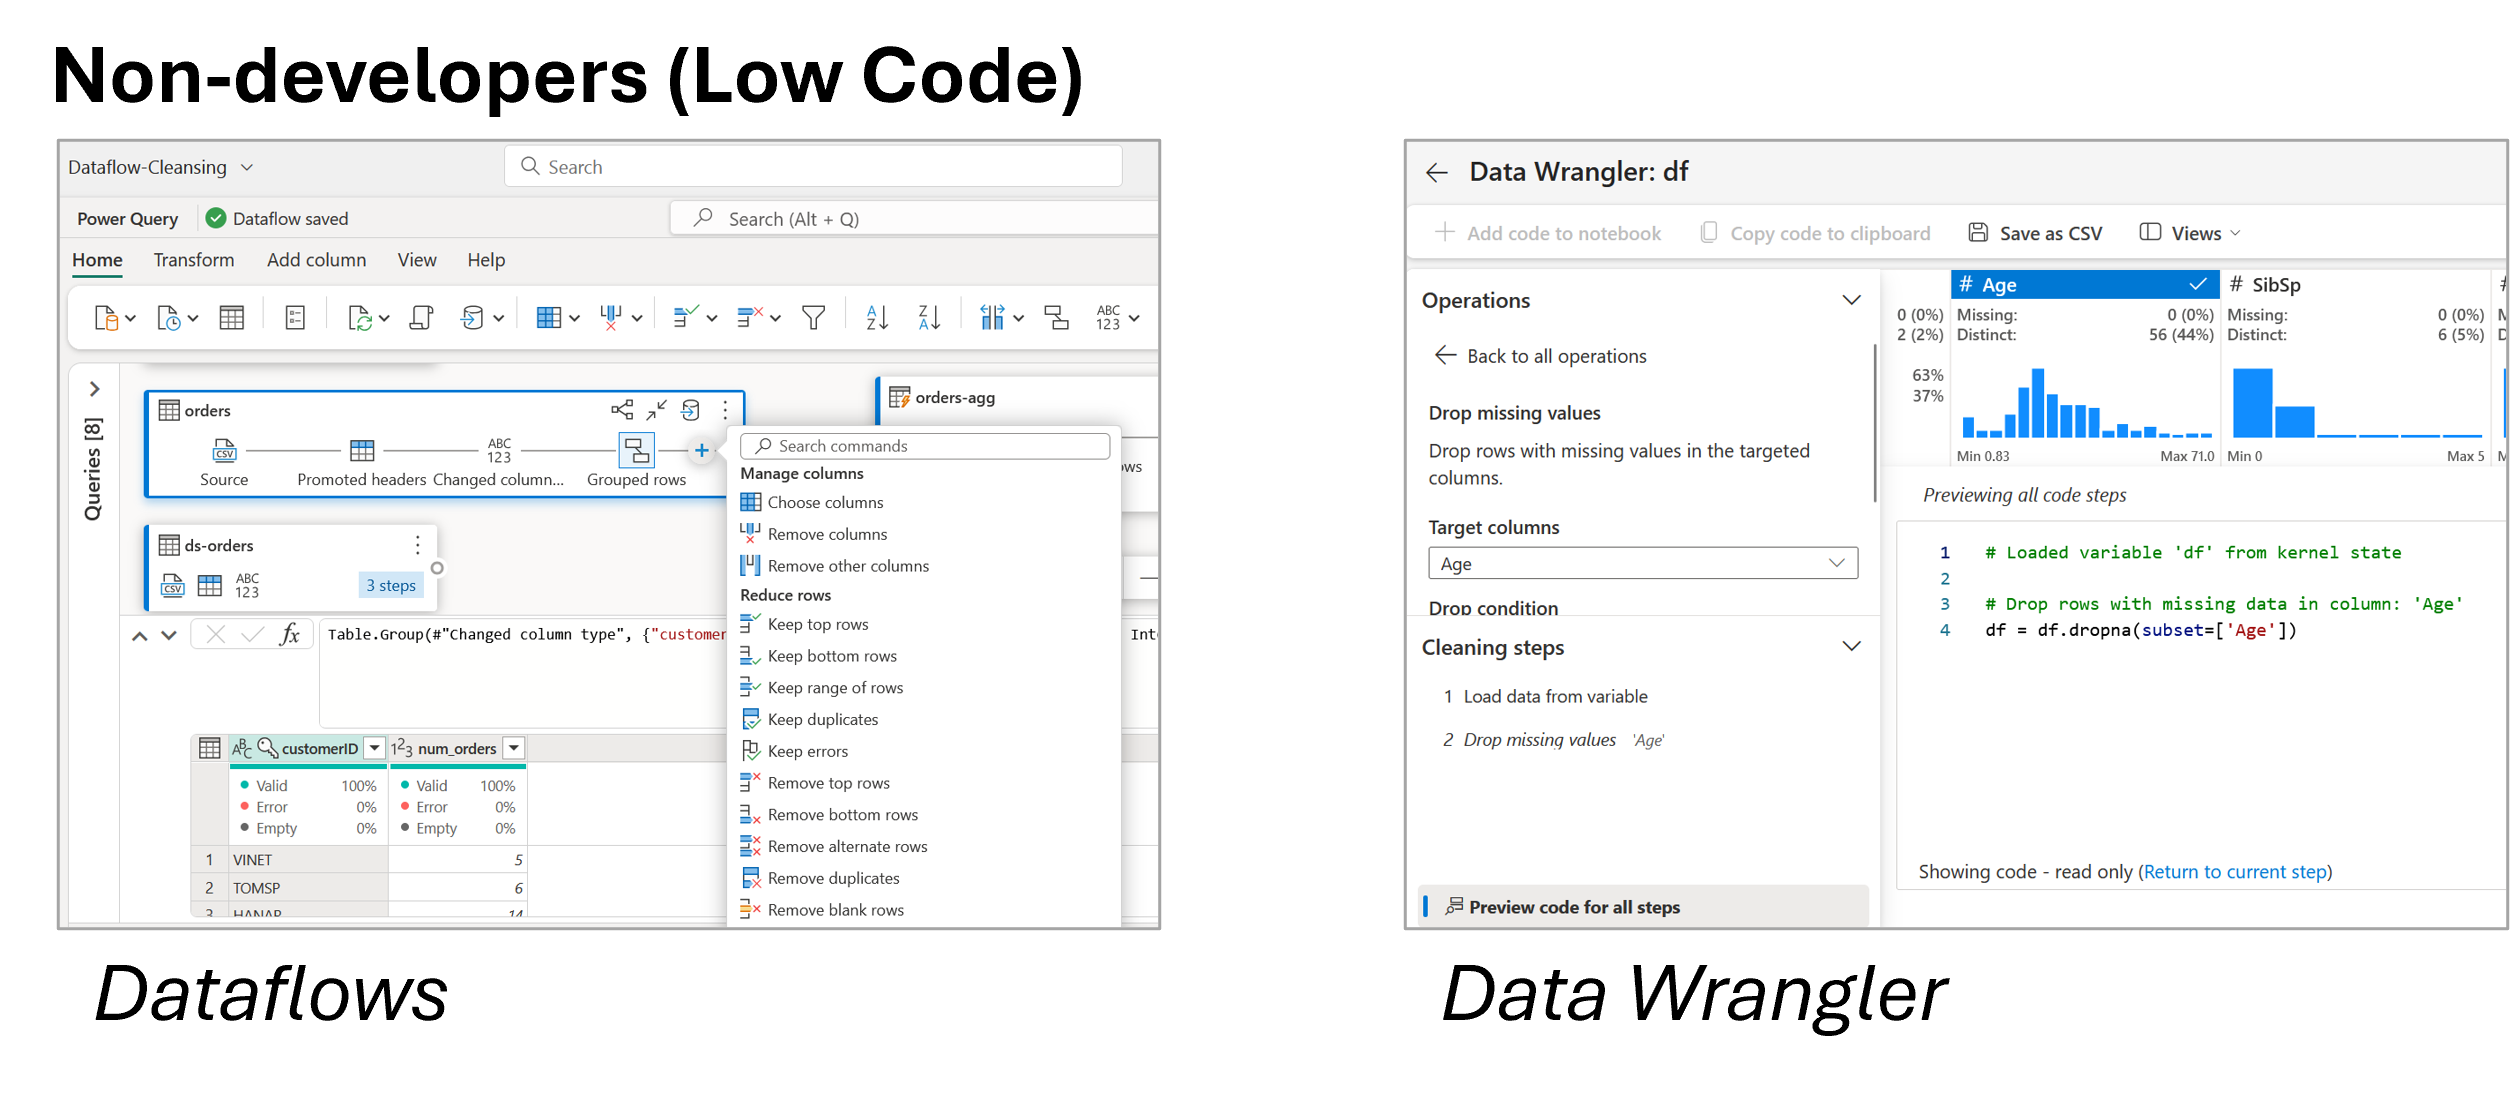Viewport: 2510px width, 1093px height.
Task: Switch to the Transform ribbon tab
Action: [194, 260]
